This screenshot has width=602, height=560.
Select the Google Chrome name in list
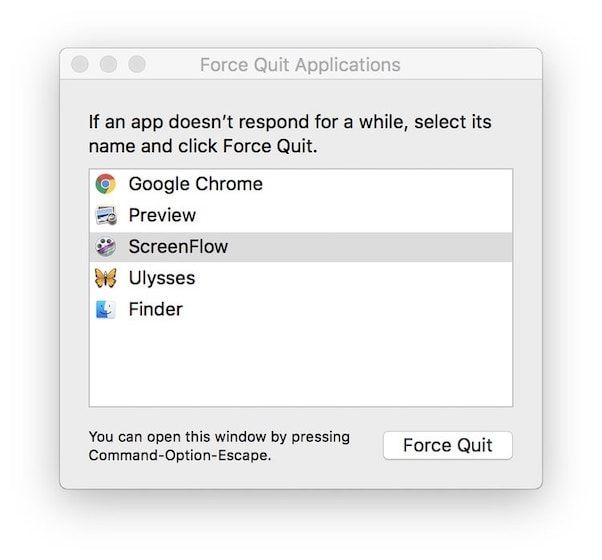click(x=195, y=184)
